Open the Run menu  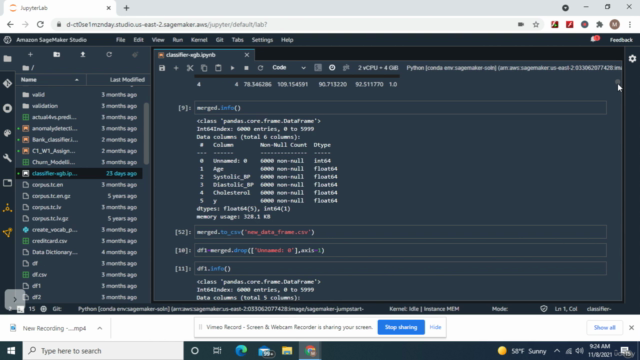(178, 40)
